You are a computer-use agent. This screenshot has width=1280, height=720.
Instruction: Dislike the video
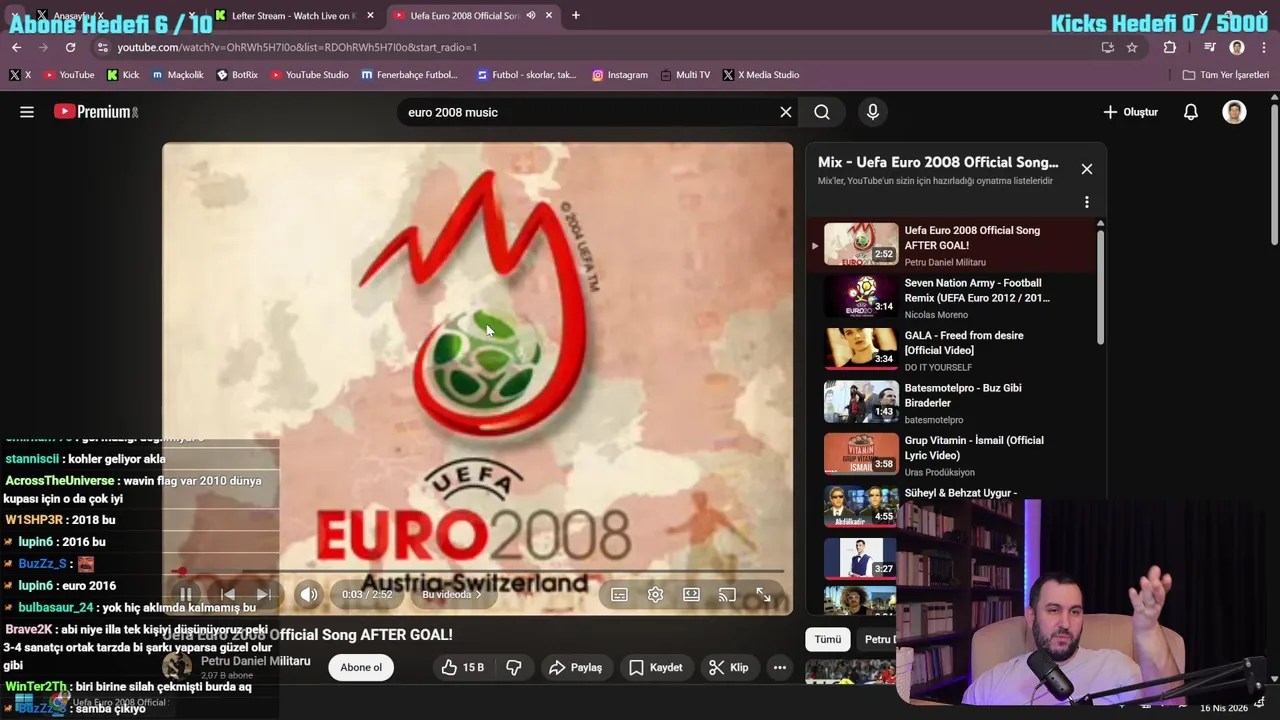(514, 668)
